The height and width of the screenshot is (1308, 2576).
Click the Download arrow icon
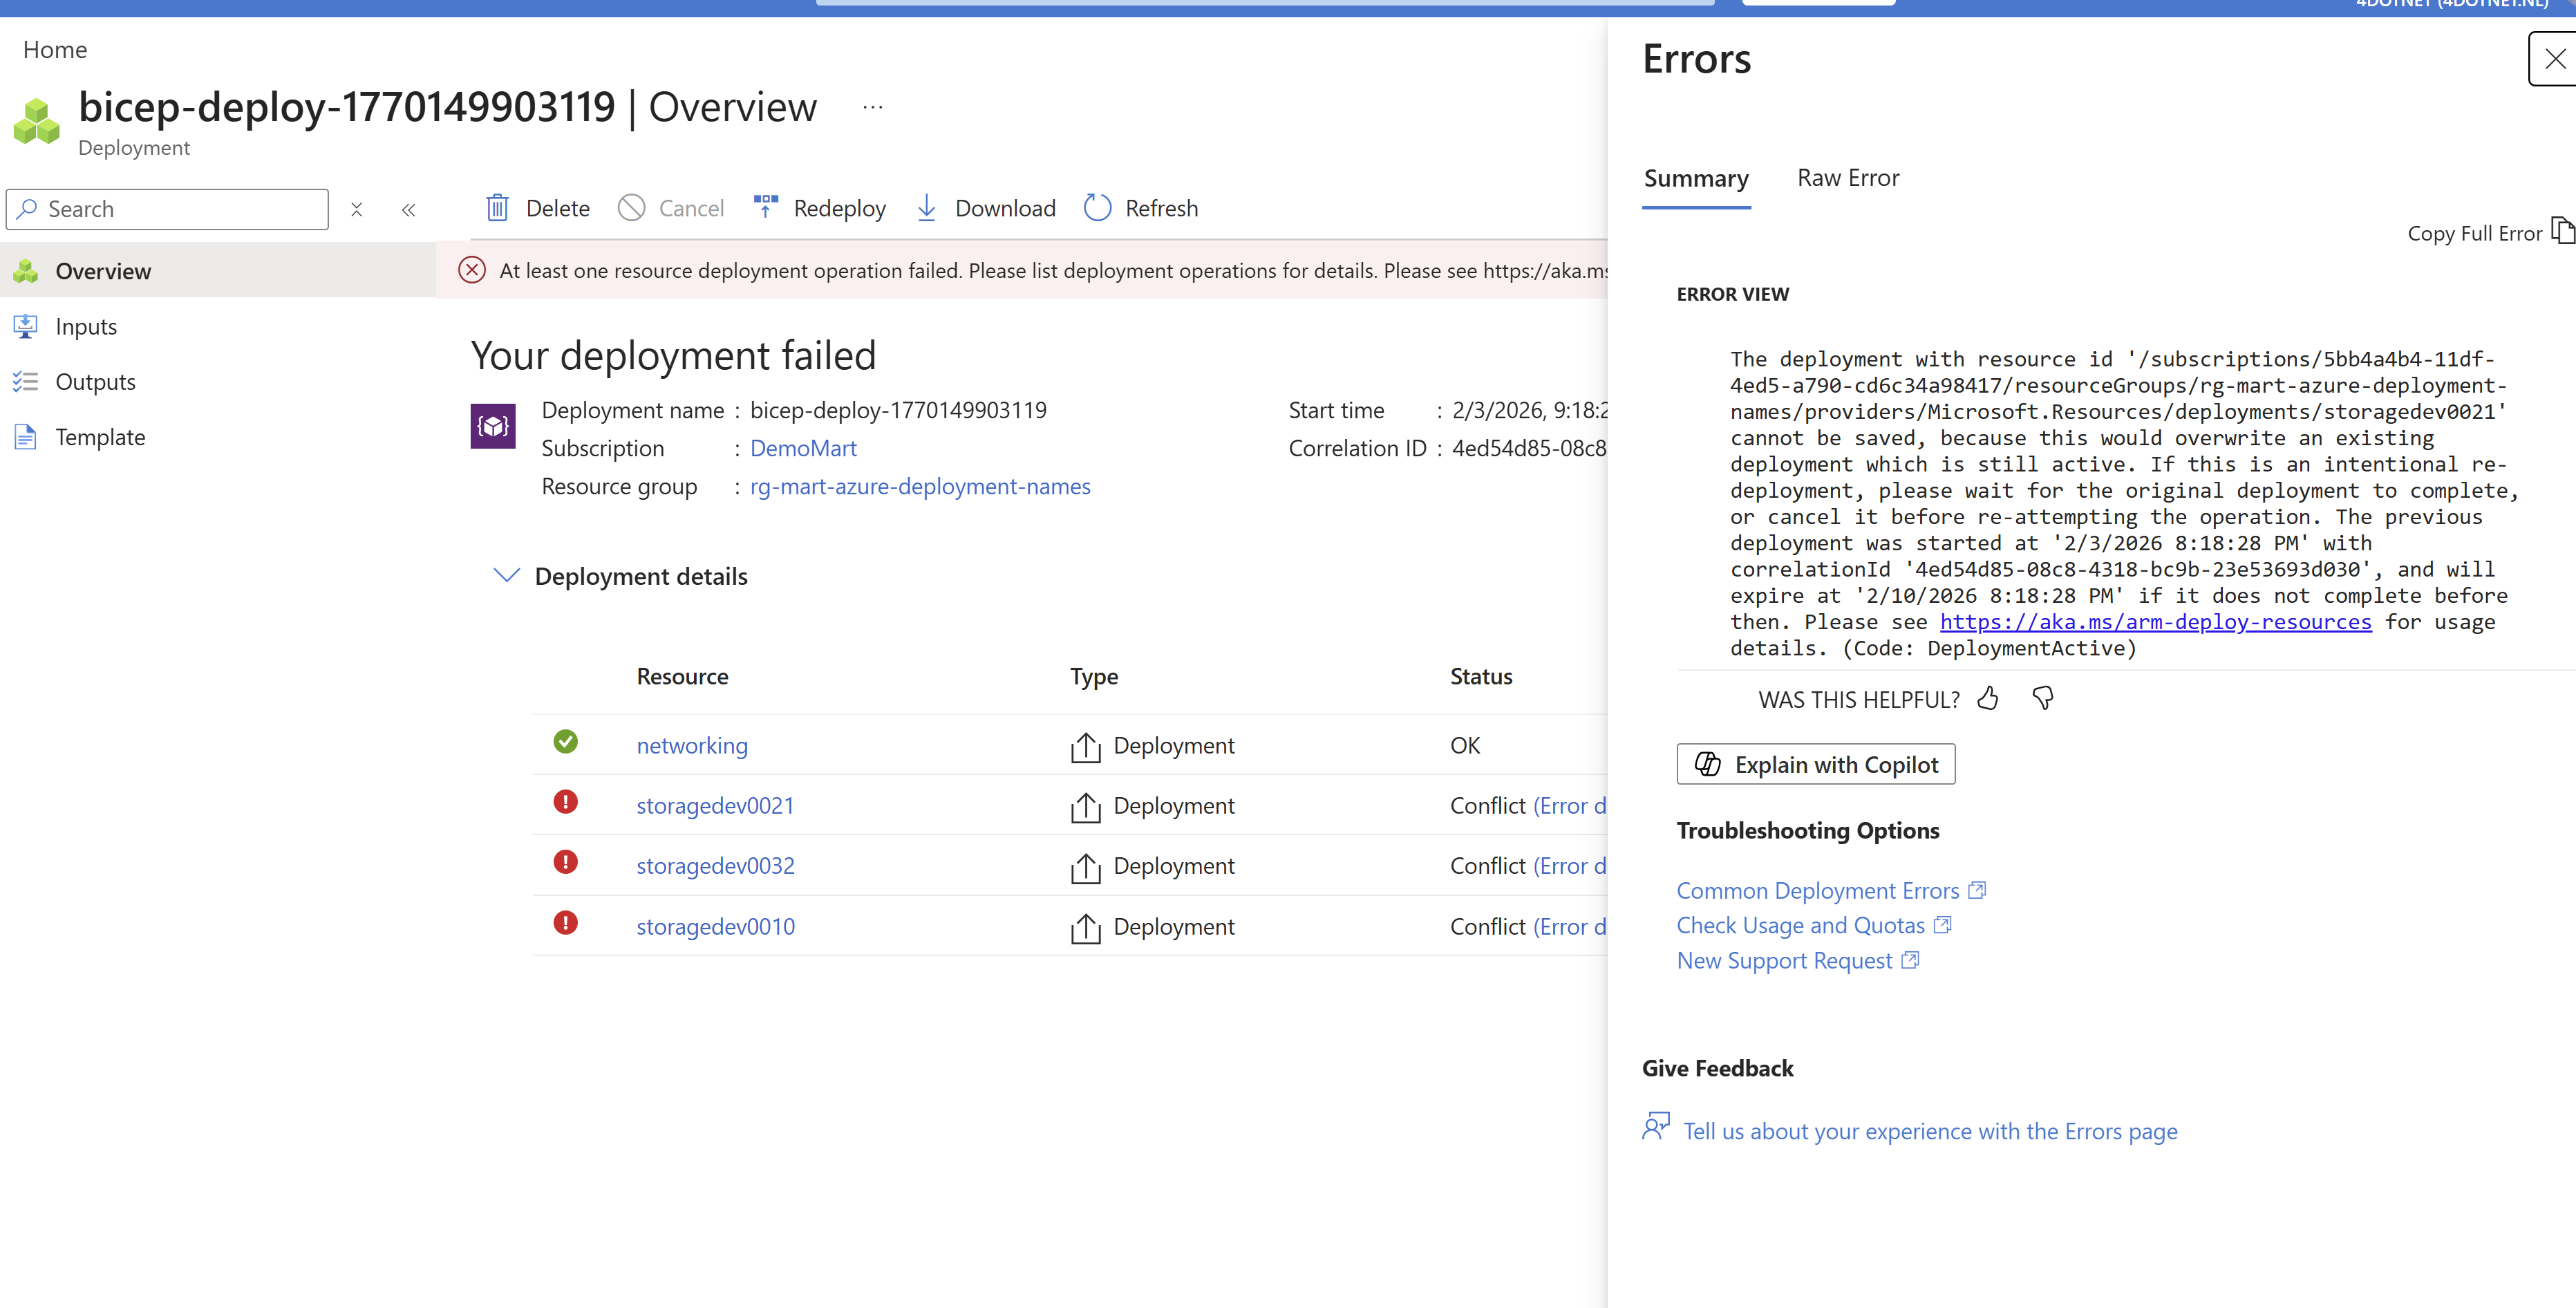pos(927,208)
